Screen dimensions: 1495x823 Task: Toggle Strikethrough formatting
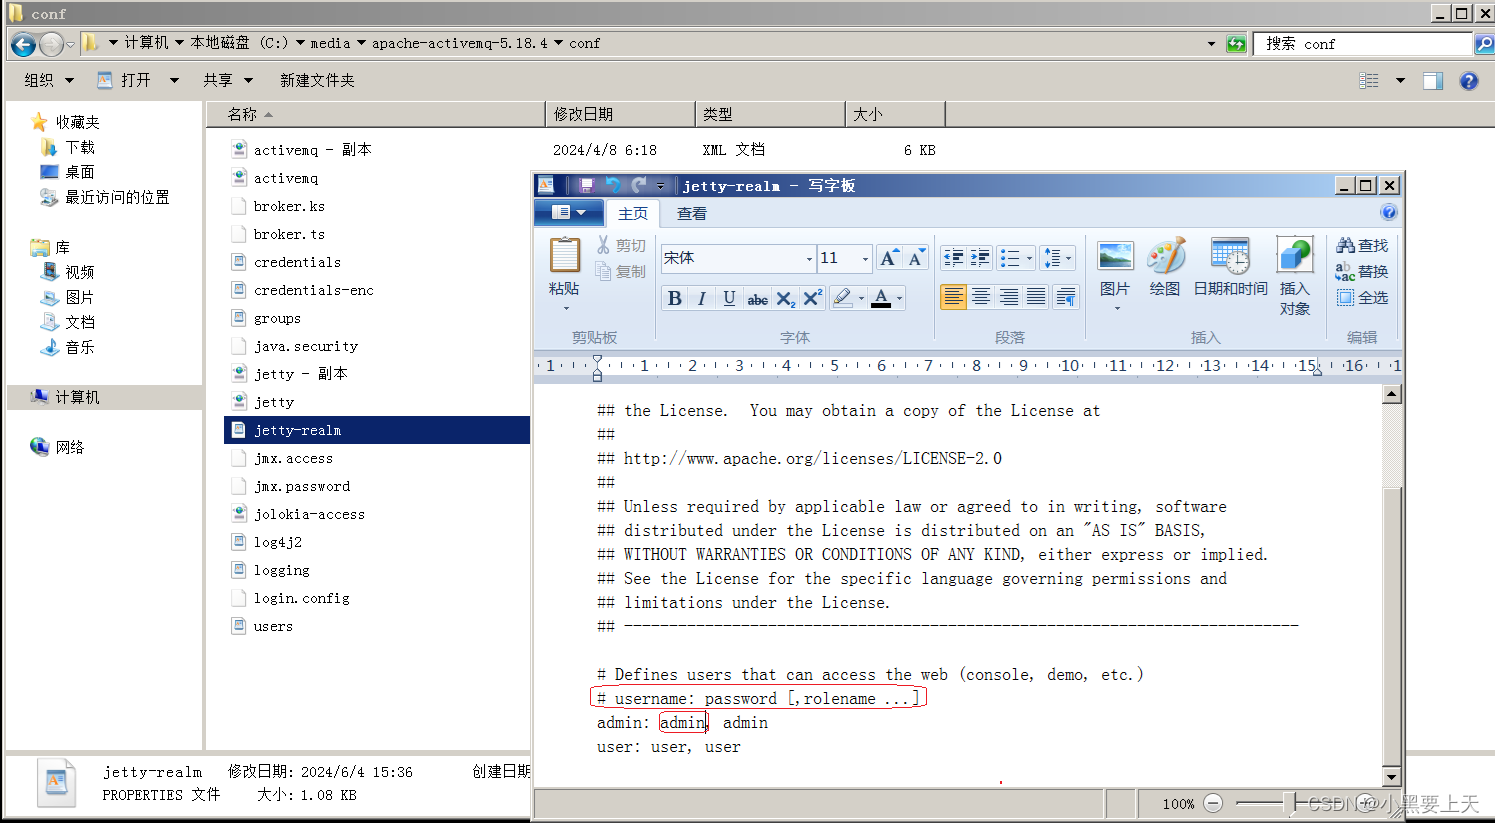[758, 298]
